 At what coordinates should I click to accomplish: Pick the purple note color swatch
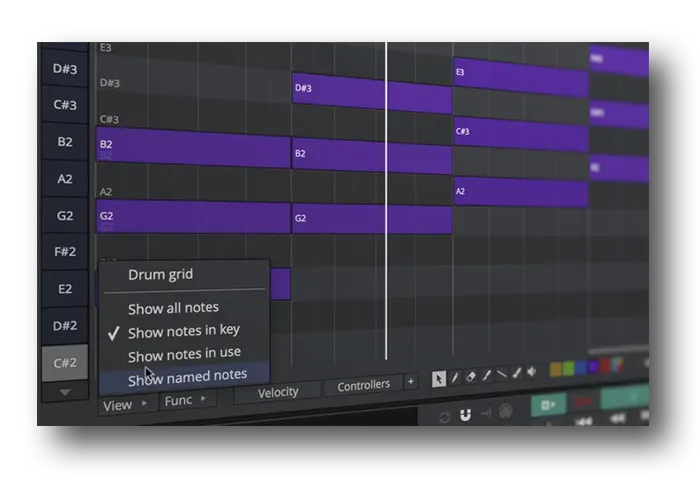[593, 366]
